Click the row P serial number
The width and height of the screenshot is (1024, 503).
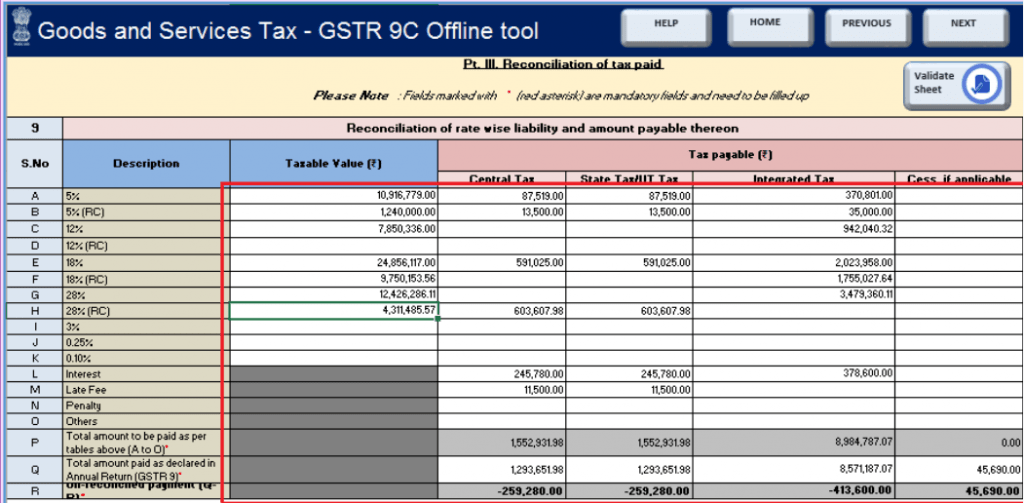[x=35, y=442]
